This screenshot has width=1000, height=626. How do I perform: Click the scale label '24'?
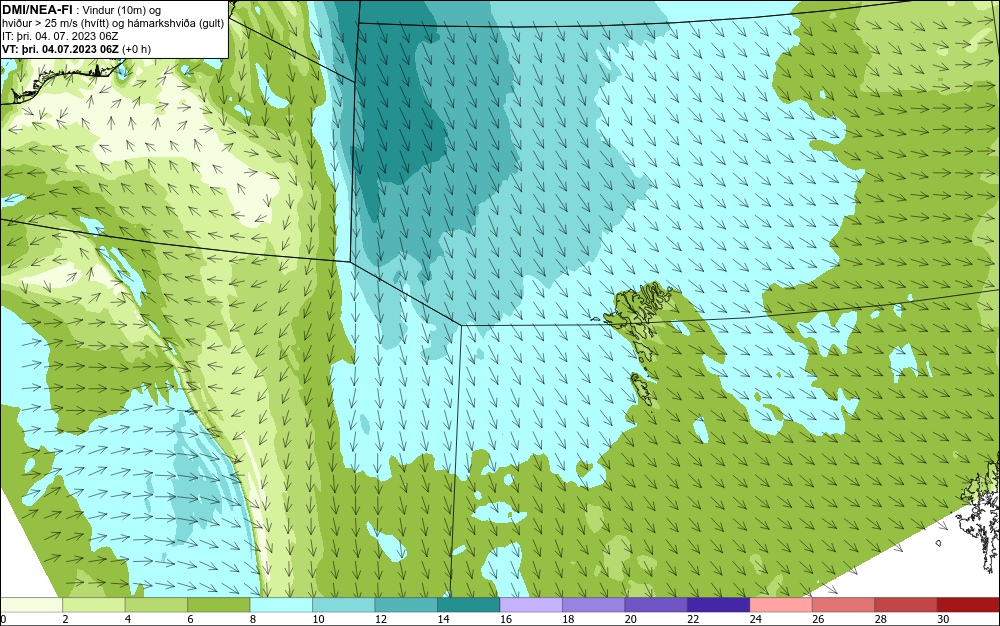(756, 619)
